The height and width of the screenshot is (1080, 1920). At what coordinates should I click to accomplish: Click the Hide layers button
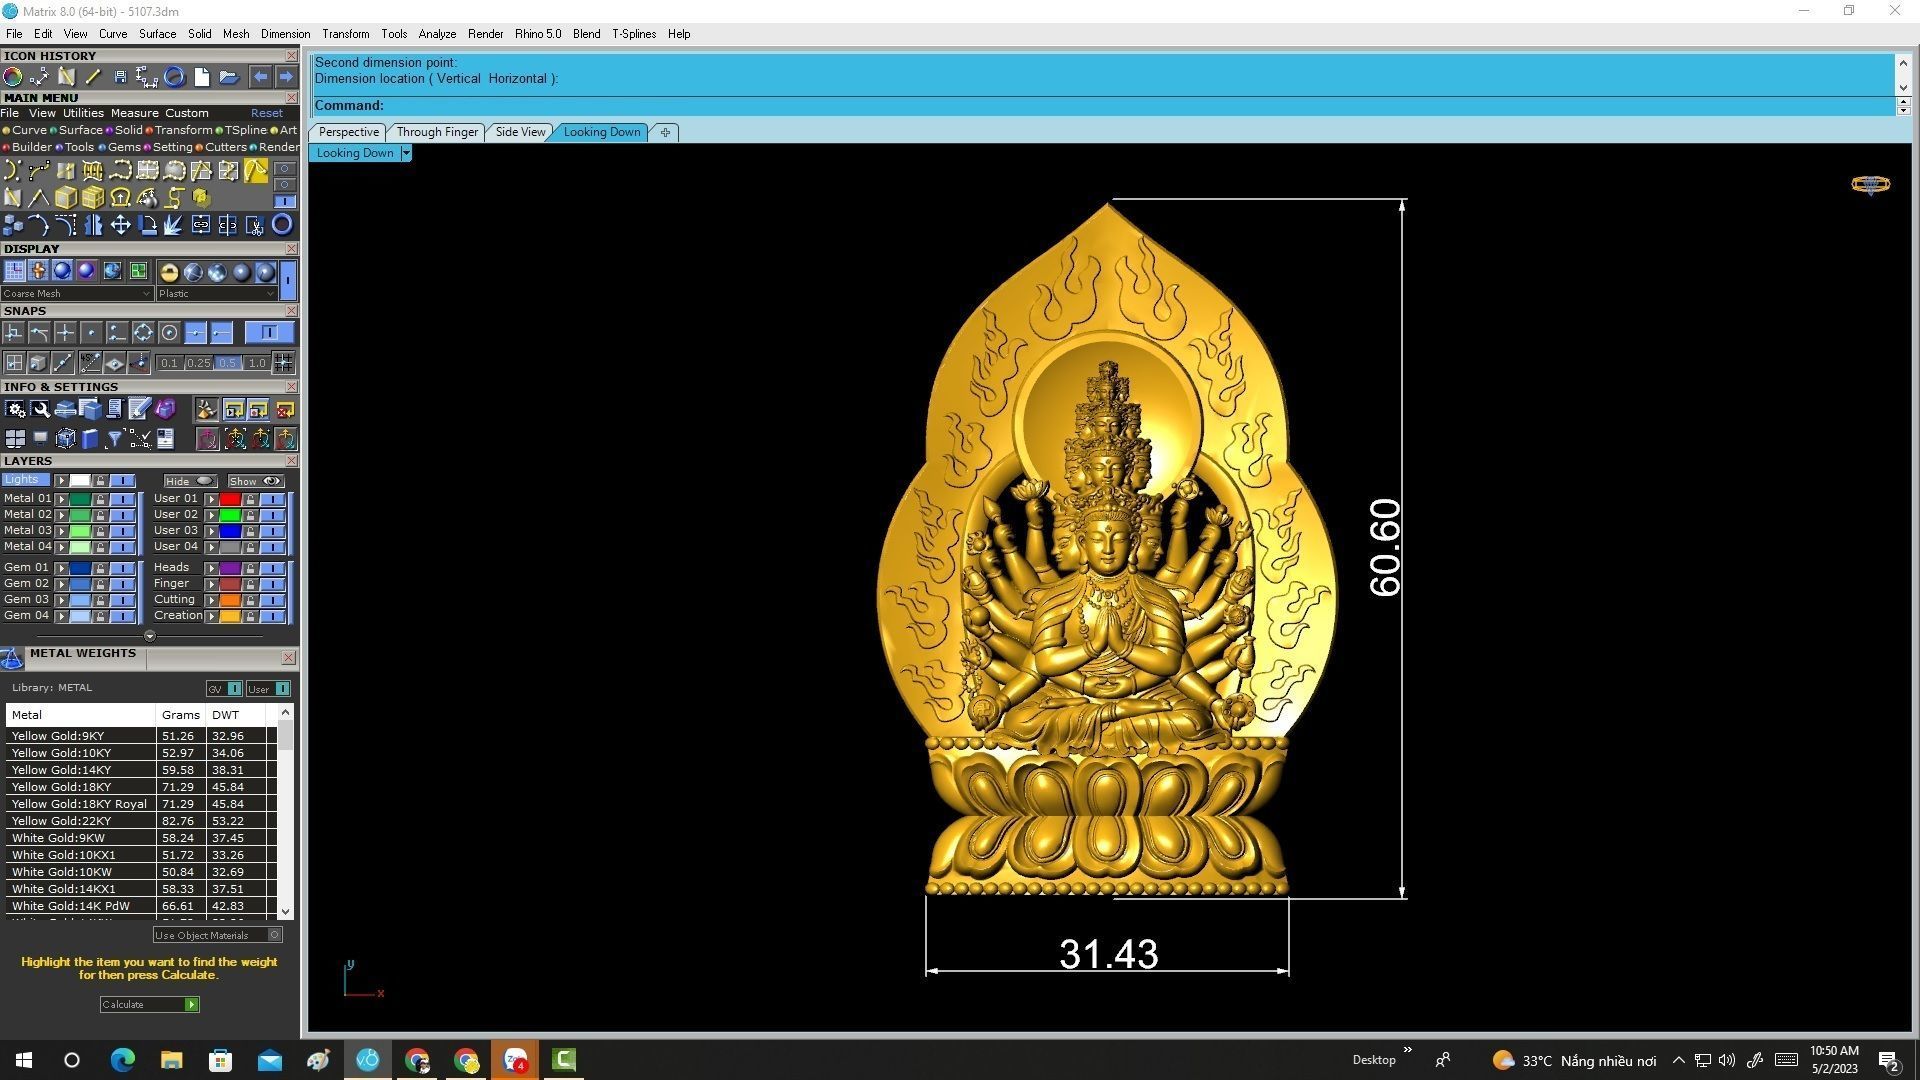(190, 481)
